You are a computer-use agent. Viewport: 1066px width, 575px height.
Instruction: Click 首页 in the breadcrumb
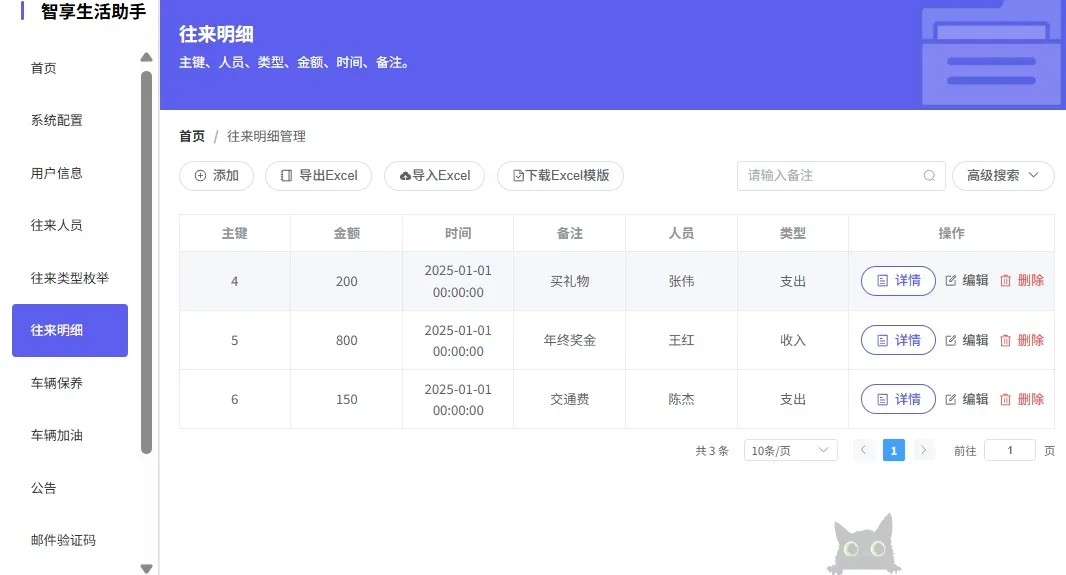coord(192,136)
